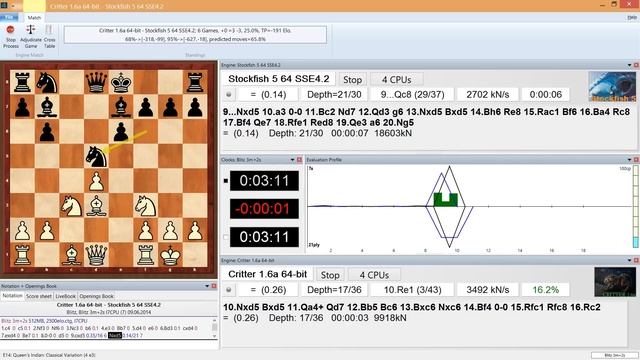Close the Clocks pane

(x=299, y=160)
